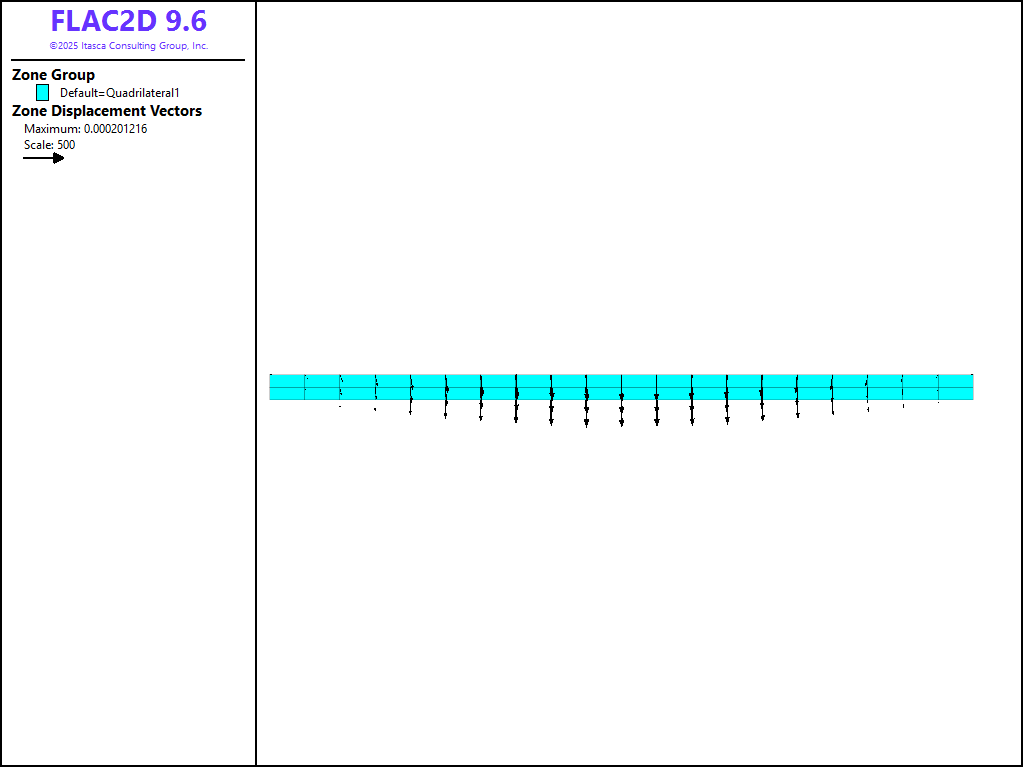Click the rightmost small displacement vector below the beam

coord(938,403)
